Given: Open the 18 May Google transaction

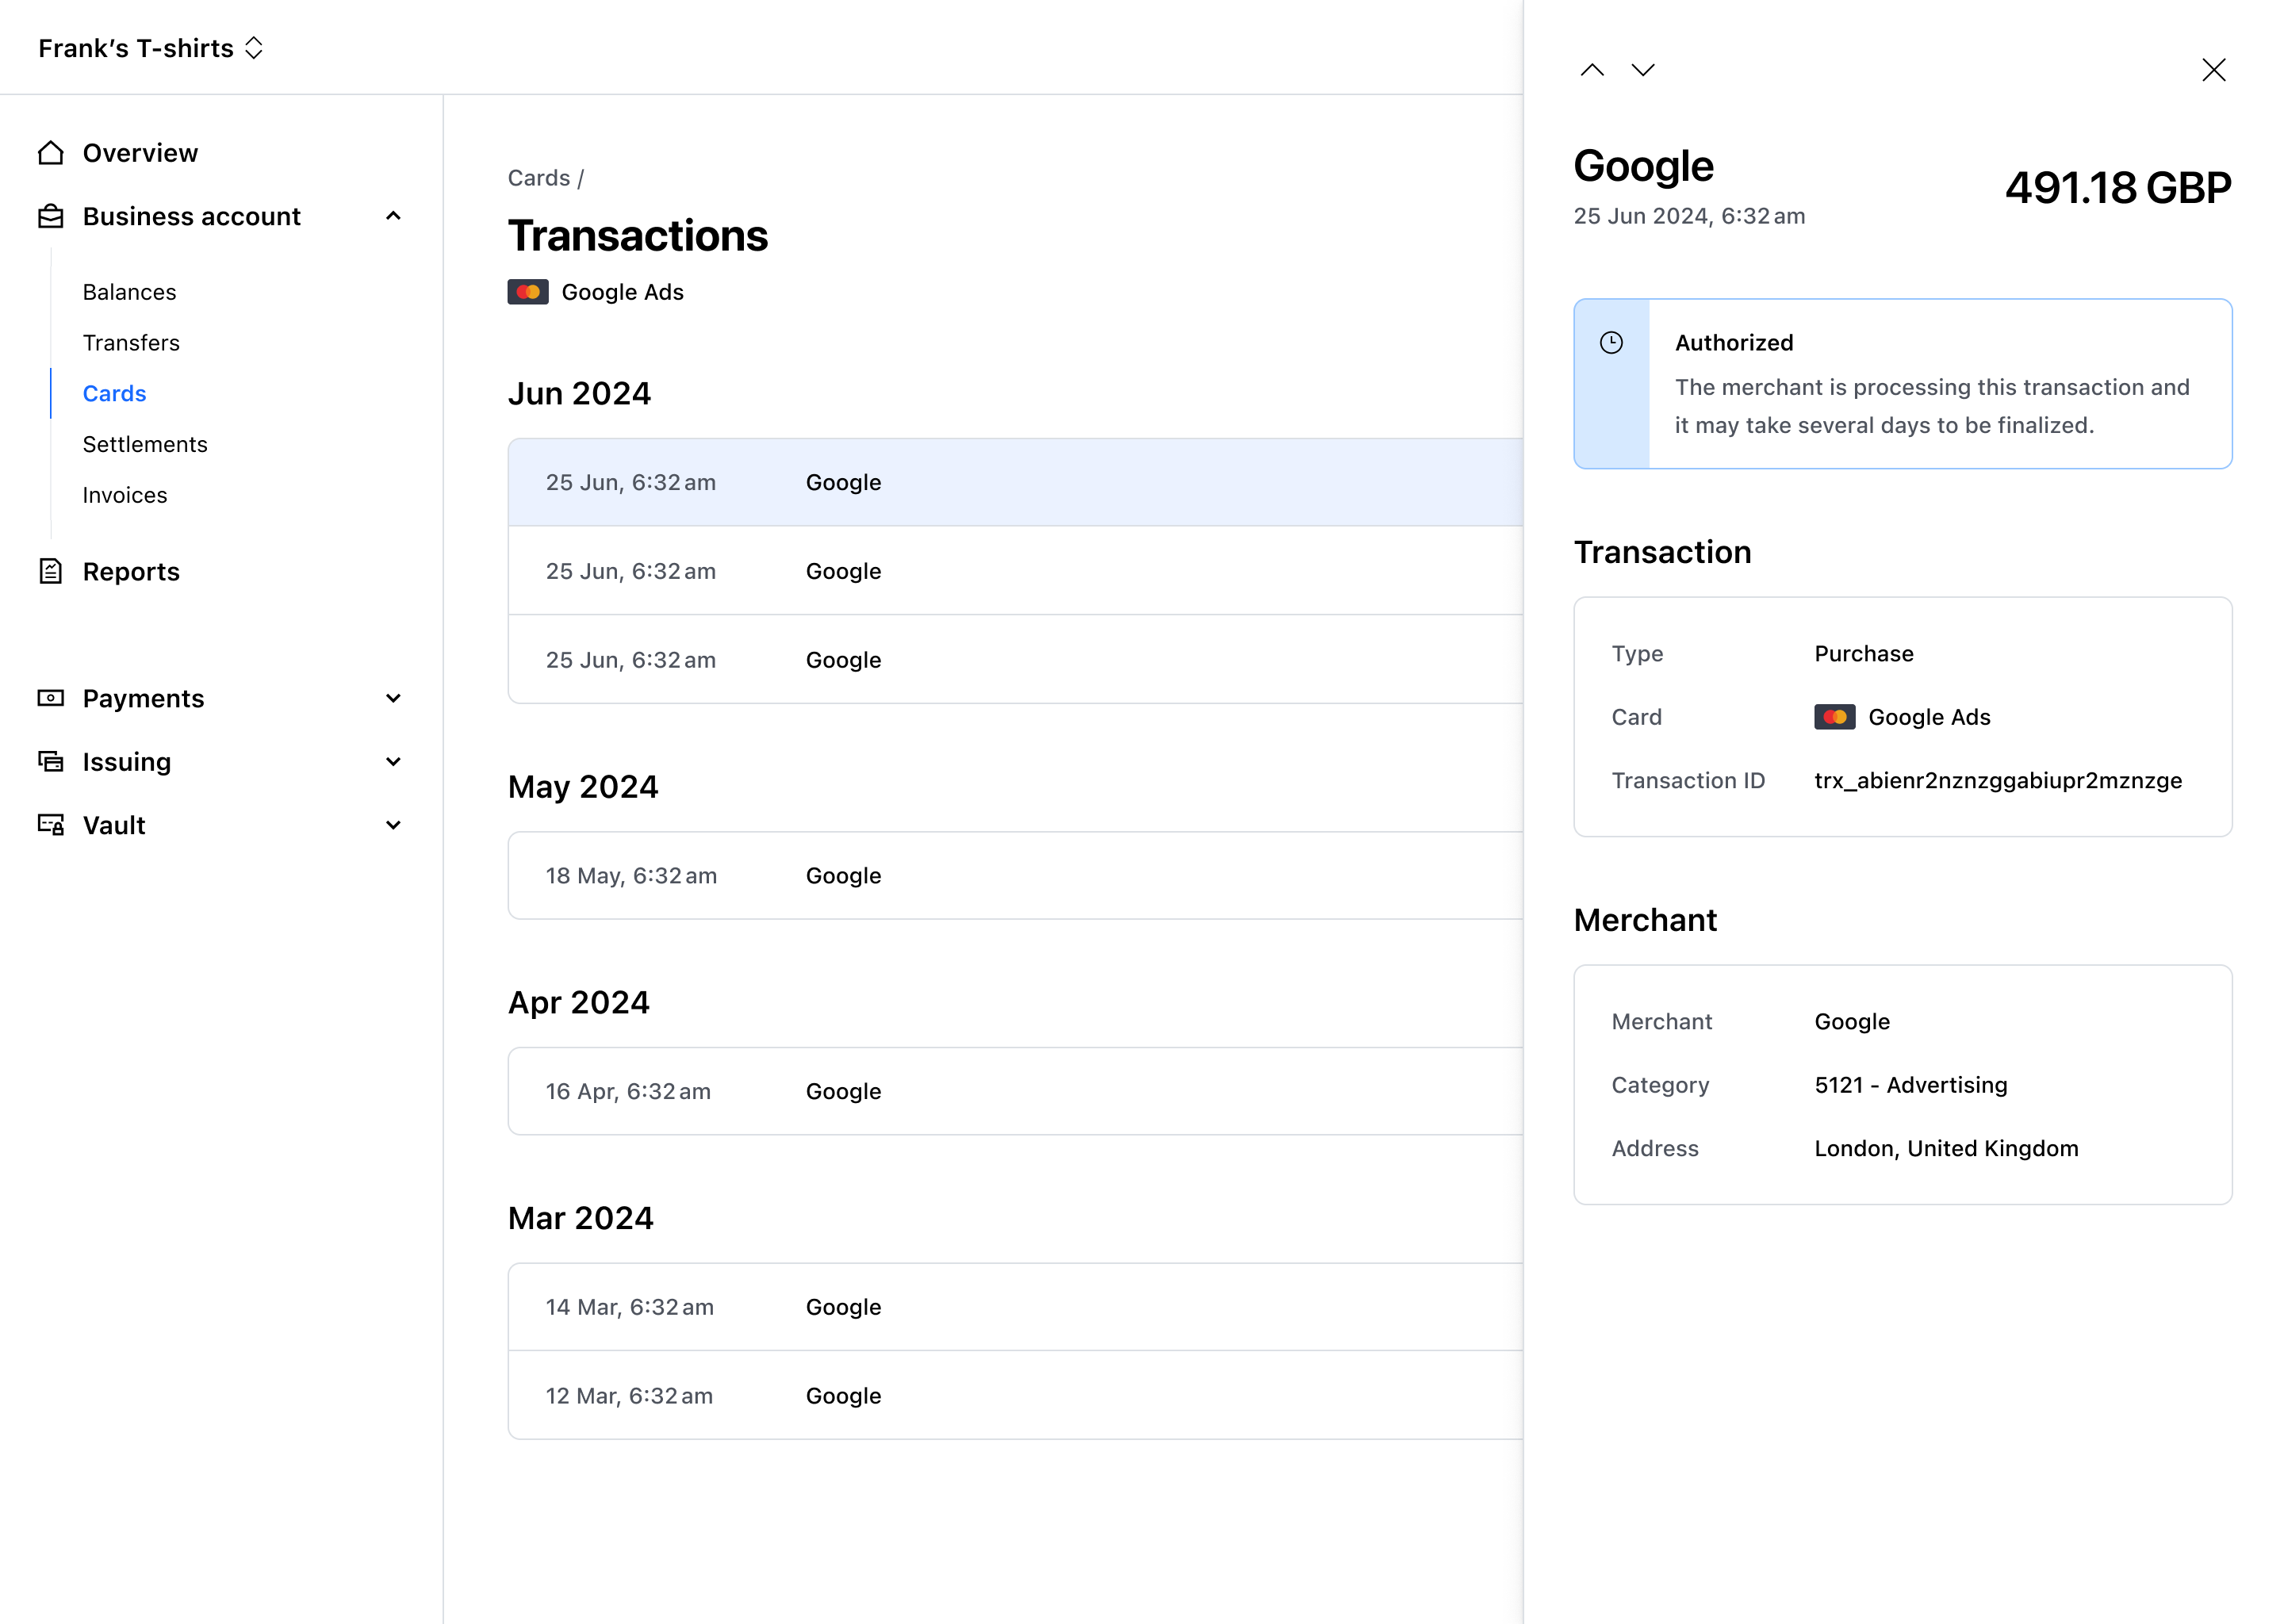Looking at the screenshot, I should (x=1015, y=875).
